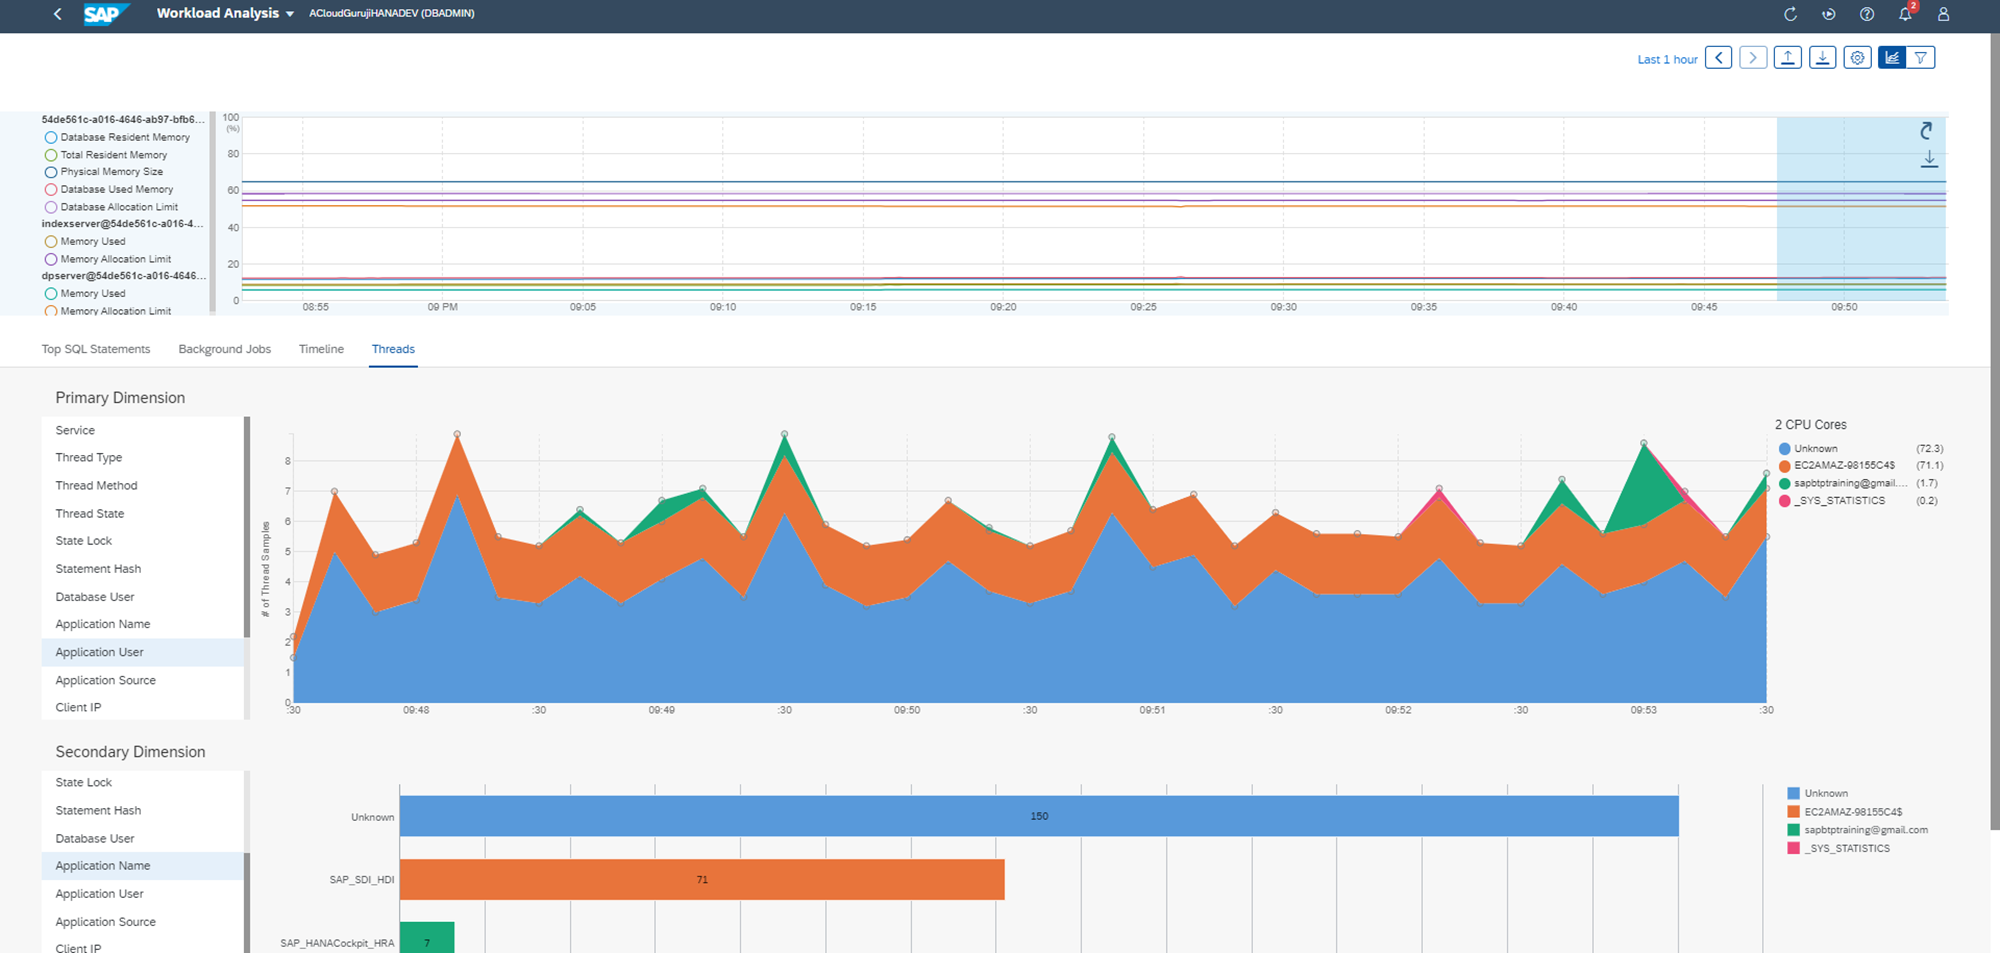Open the help question mark icon
Image resolution: width=2000 pixels, height=953 pixels.
(1867, 14)
